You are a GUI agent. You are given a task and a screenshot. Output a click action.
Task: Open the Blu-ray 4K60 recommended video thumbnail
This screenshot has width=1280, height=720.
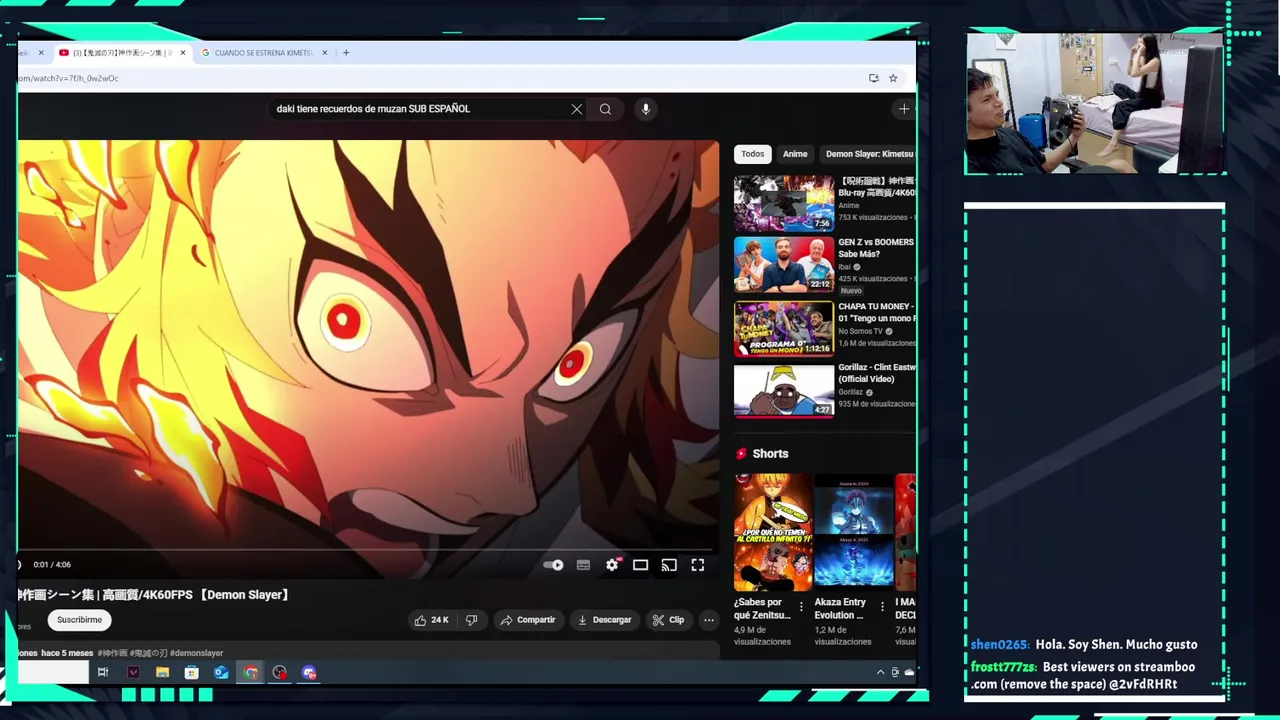(x=784, y=204)
